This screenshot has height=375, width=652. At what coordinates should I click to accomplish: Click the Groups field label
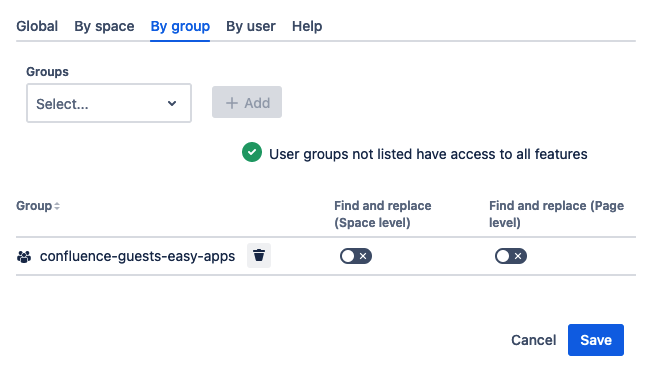pos(47,72)
